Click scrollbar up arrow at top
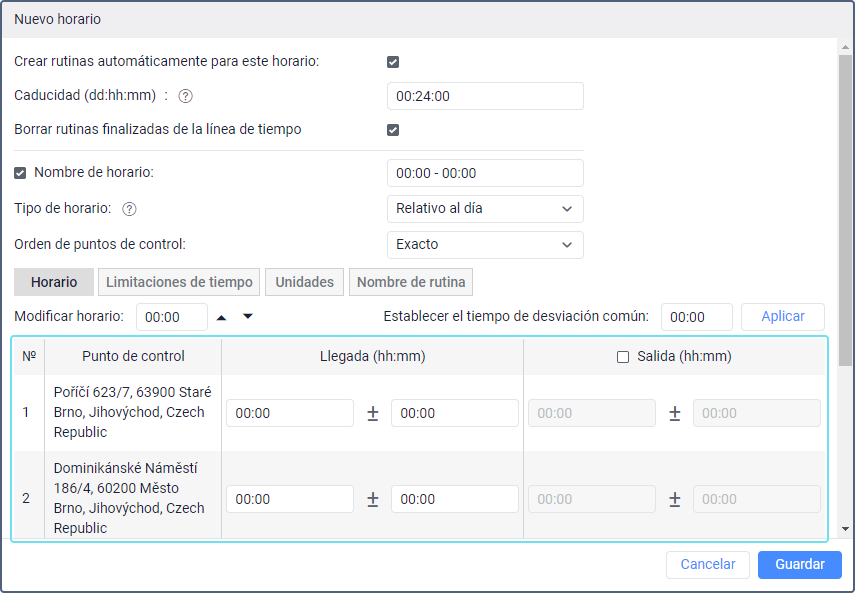This screenshot has height=593, width=855. click(846, 46)
